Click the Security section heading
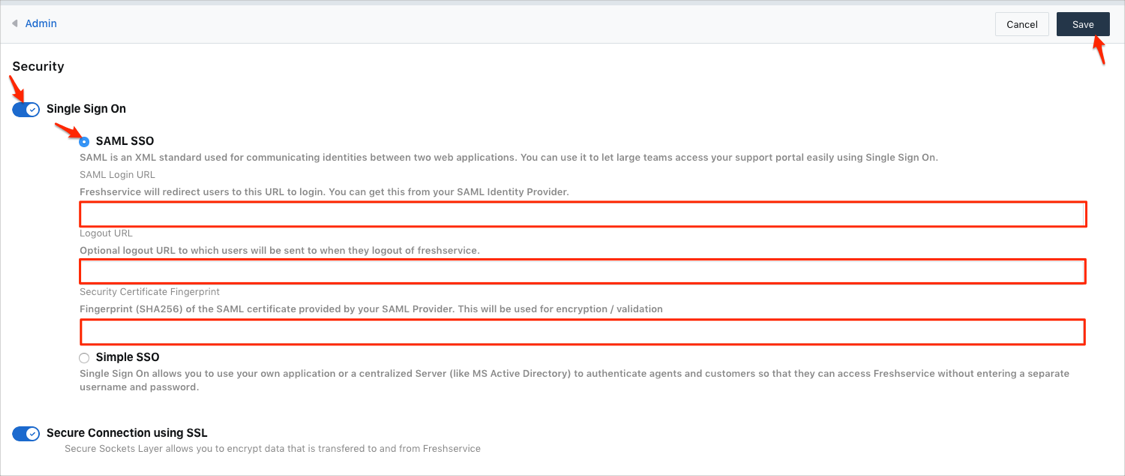The width and height of the screenshot is (1125, 476). pos(38,67)
